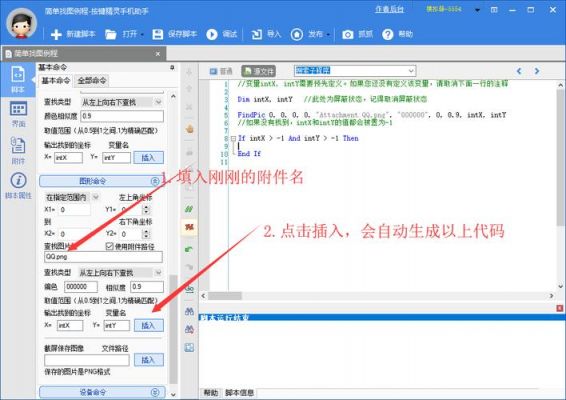
Task: Click the highlighted red uncomment icon
Action: click(189, 227)
